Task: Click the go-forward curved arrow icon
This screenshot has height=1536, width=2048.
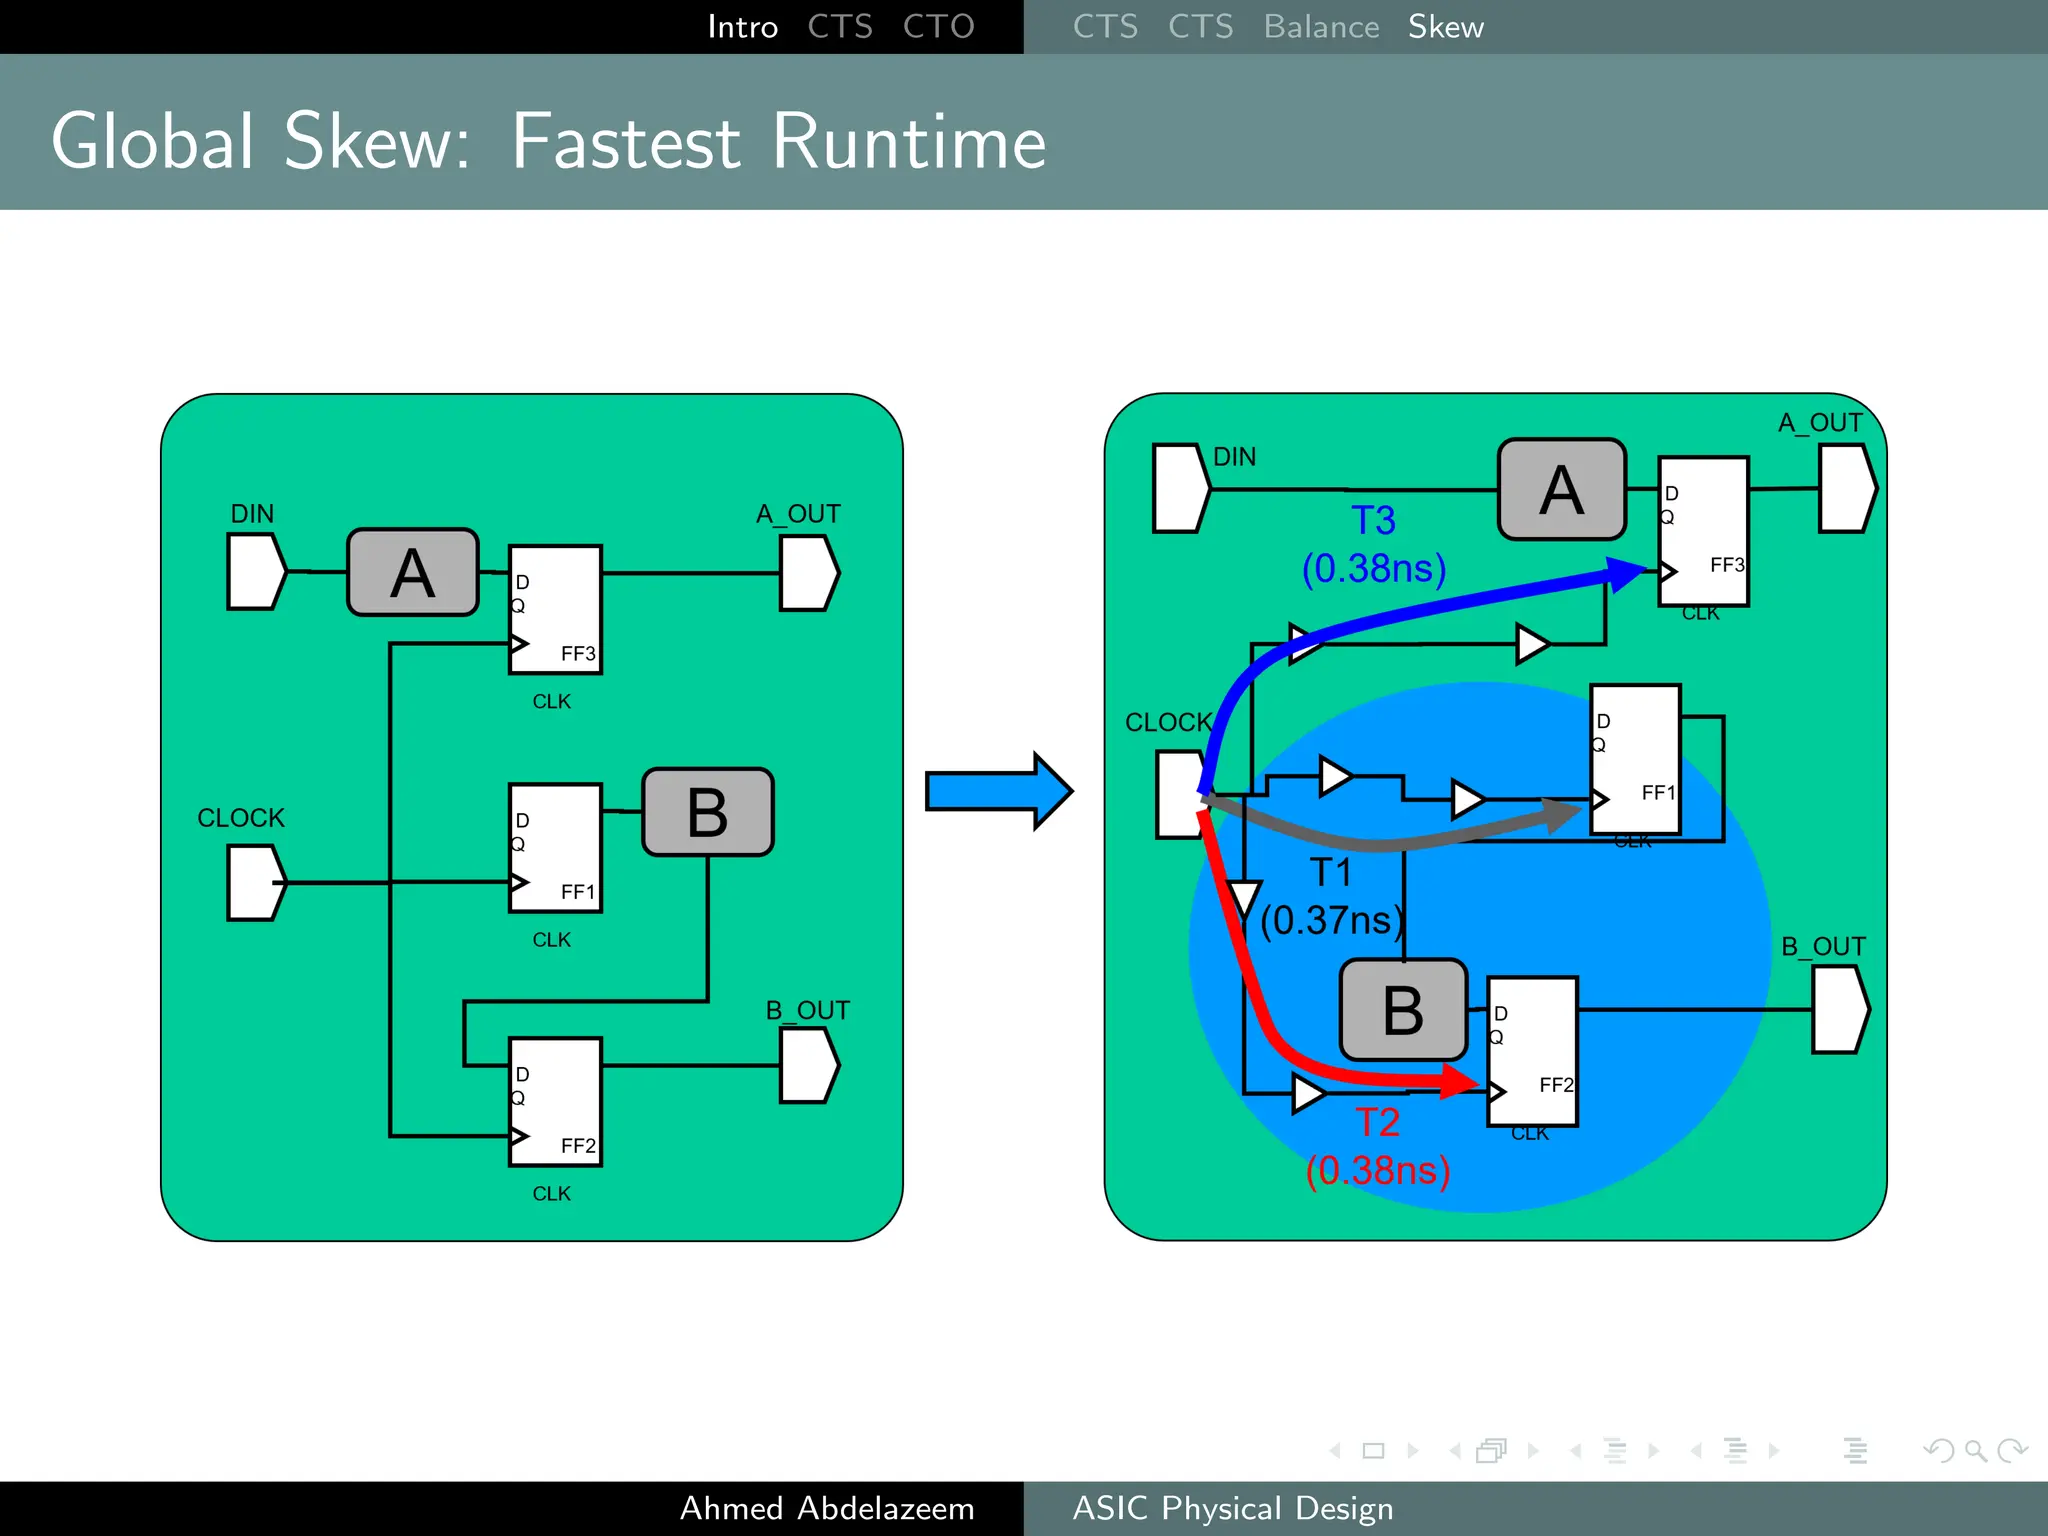Action: click(x=2012, y=1450)
